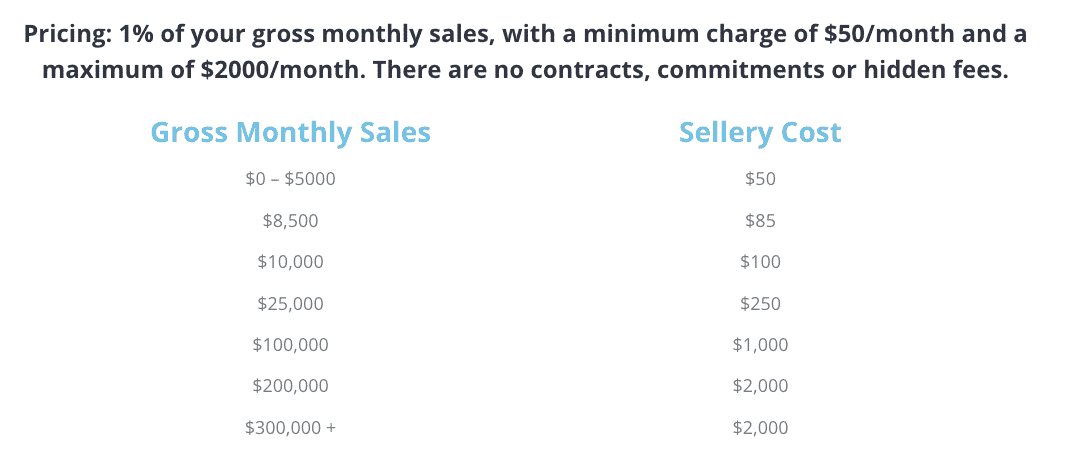Select the $250 Sellery cost entry
1067x456 pixels.
point(760,303)
